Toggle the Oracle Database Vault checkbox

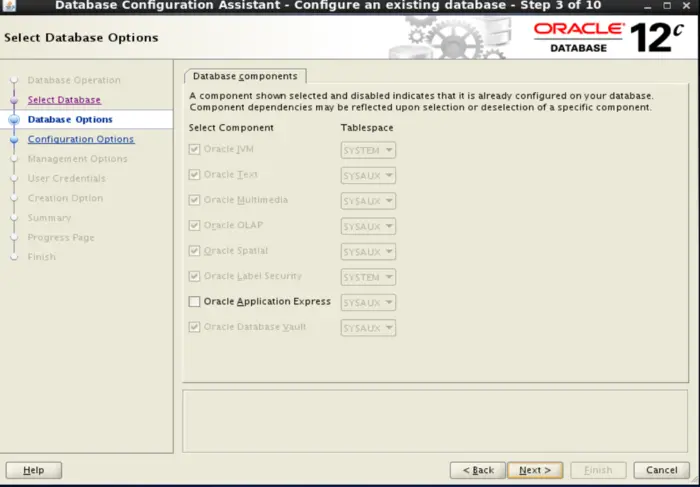coord(194,327)
